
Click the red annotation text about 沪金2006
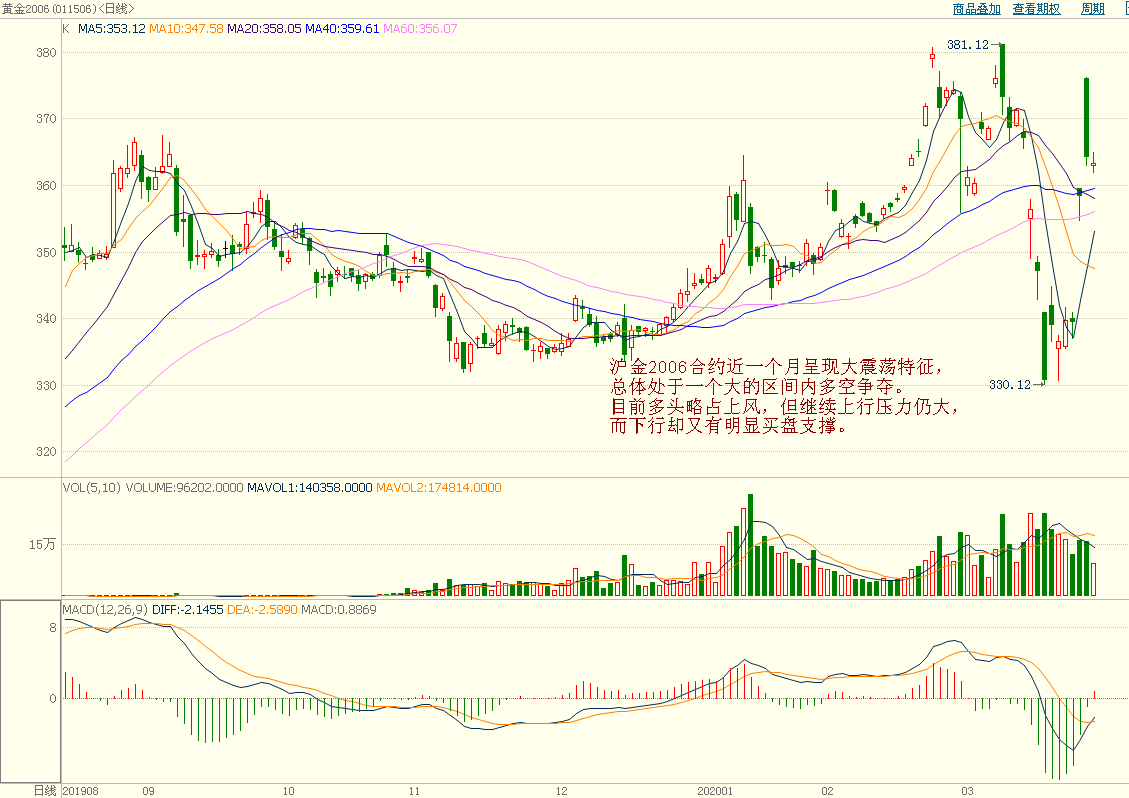click(783, 396)
